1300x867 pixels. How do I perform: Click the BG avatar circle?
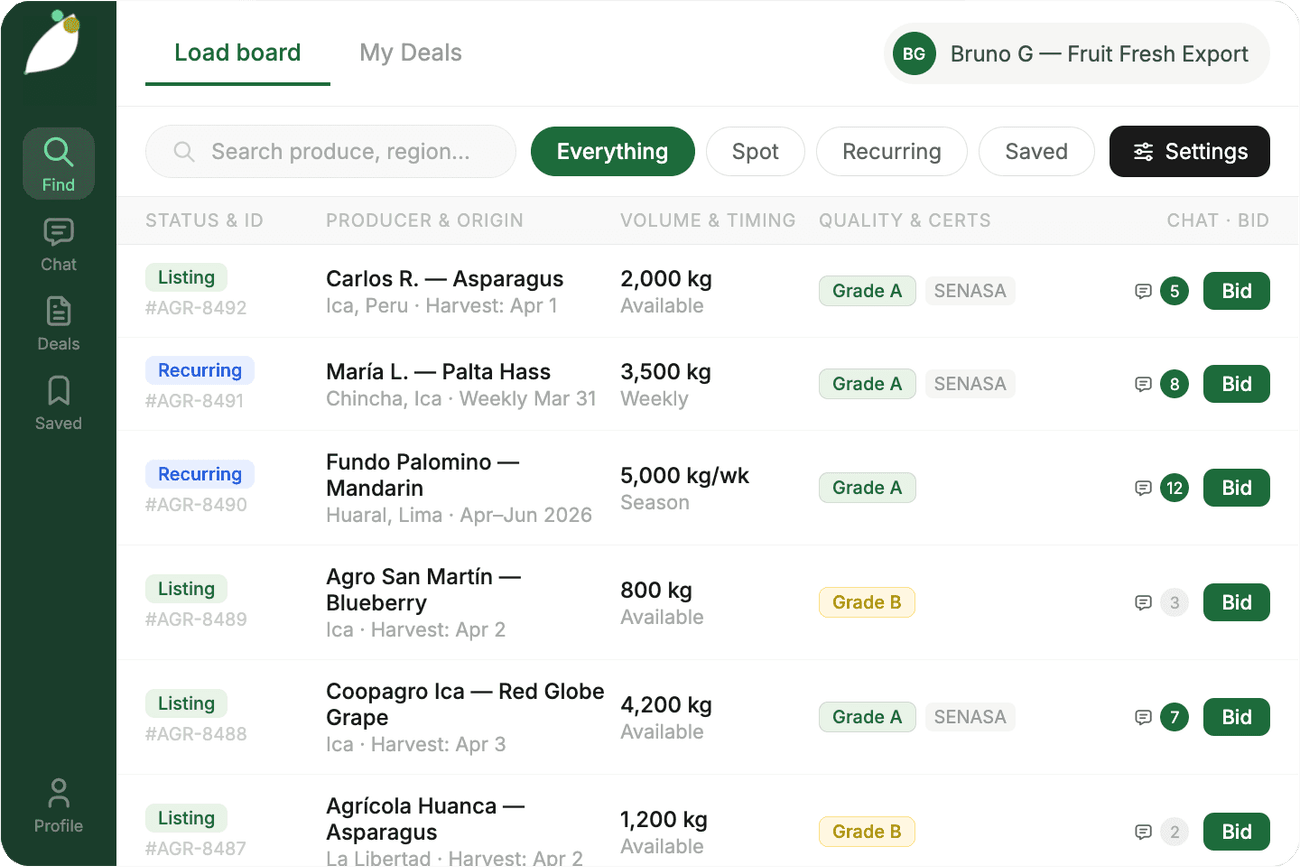tap(914, 54)
